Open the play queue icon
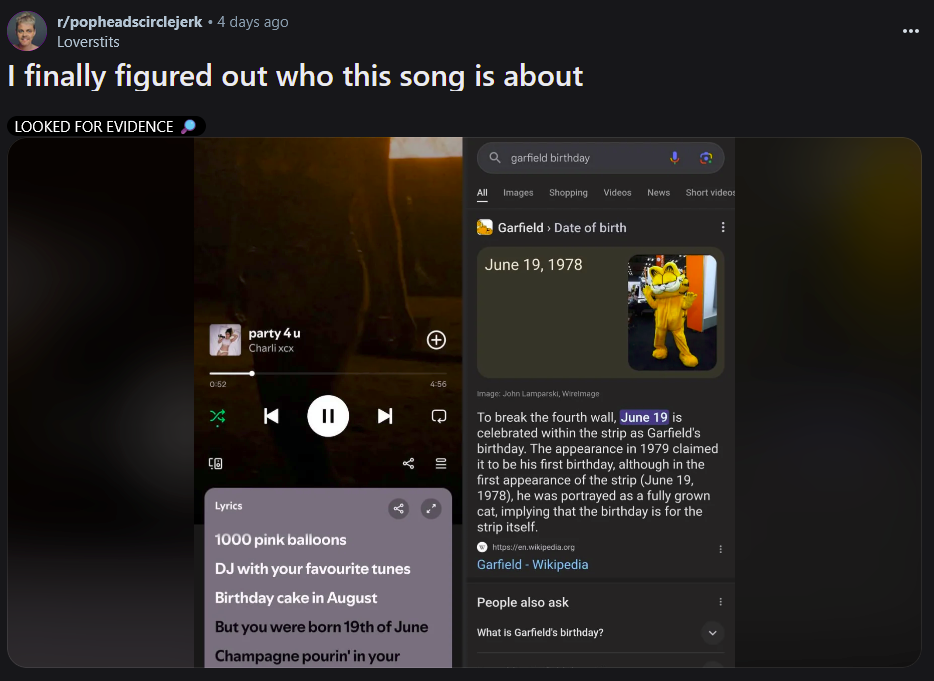 pos(441,463)
